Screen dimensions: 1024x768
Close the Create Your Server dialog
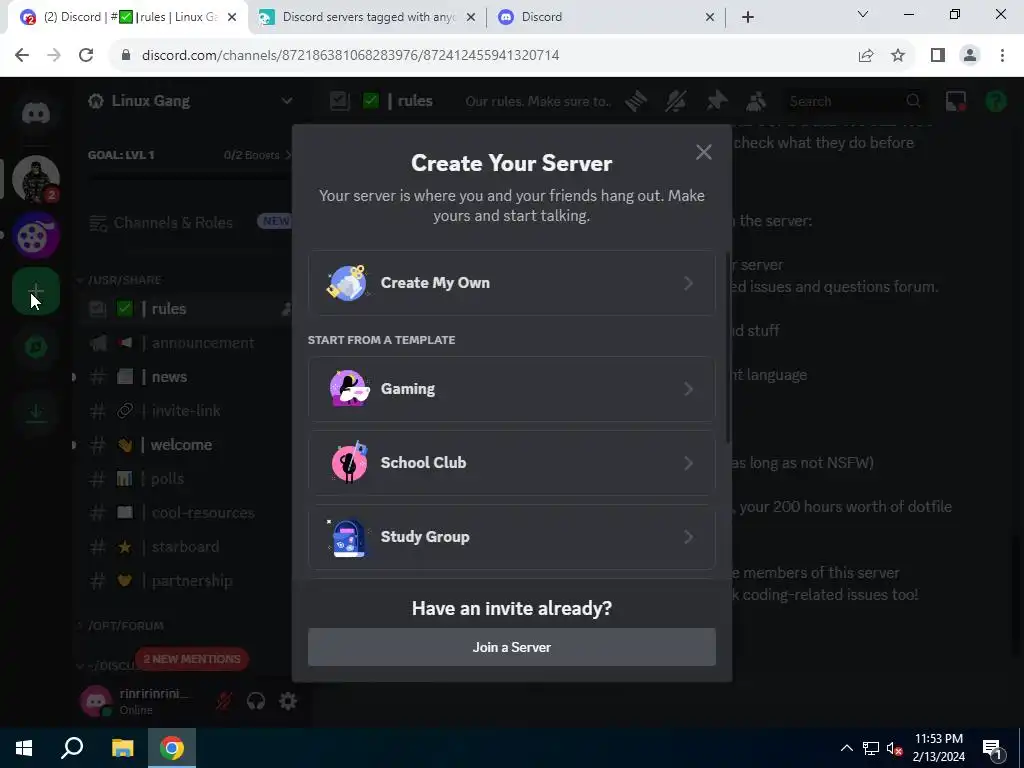tap(703, 152)
